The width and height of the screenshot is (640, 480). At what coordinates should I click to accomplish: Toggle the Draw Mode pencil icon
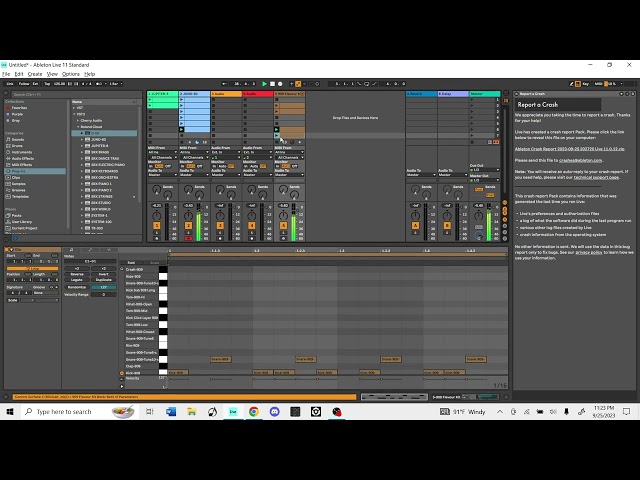(x=571, y=84)
